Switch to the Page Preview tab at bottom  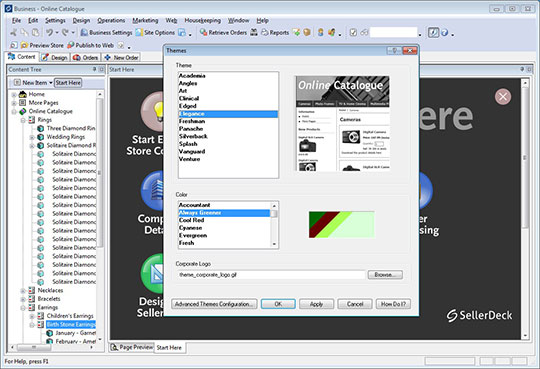[132, 347]
